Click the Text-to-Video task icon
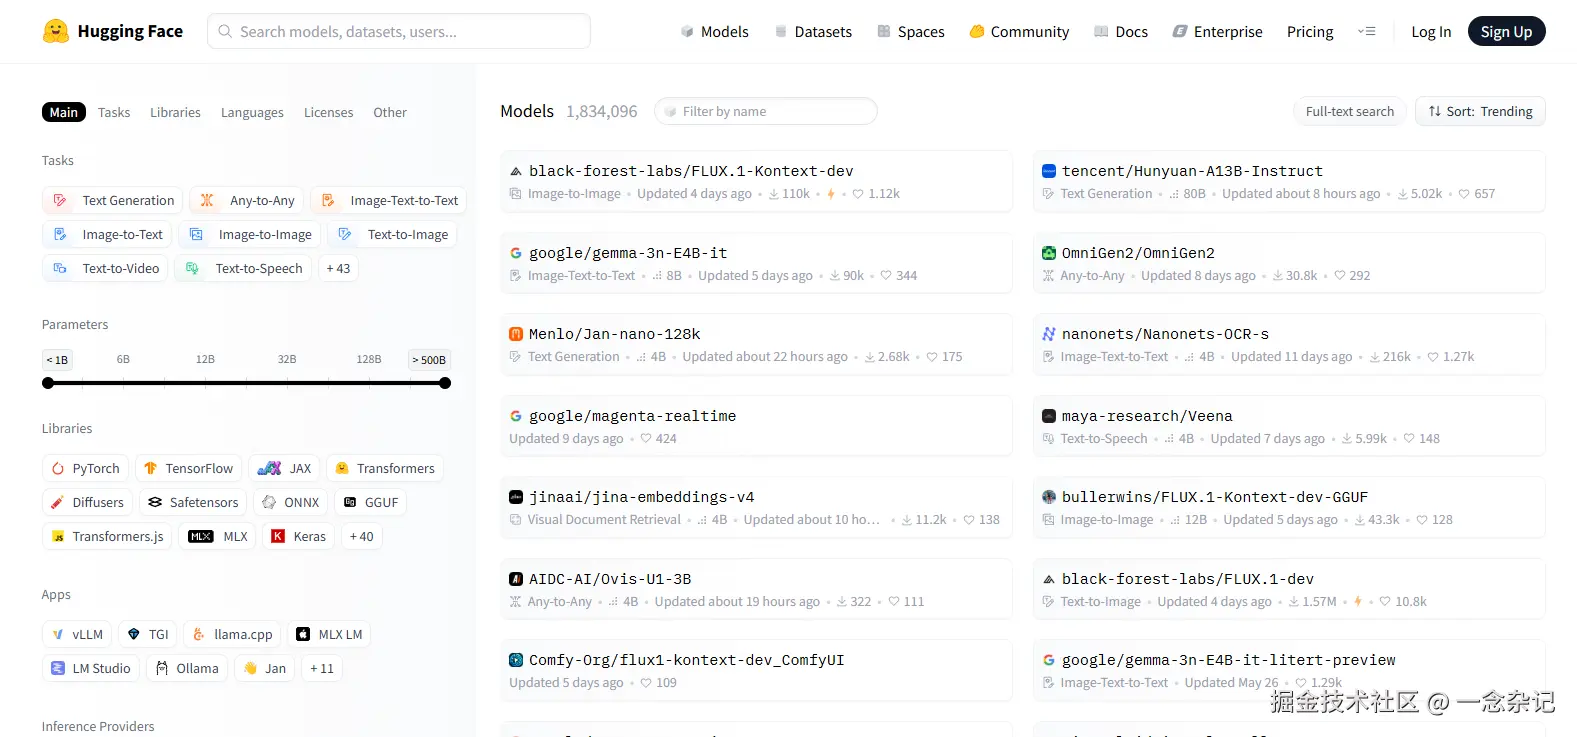Image resolution: width=1577 pixels, height=737 pixels. [x=60, y=268]
